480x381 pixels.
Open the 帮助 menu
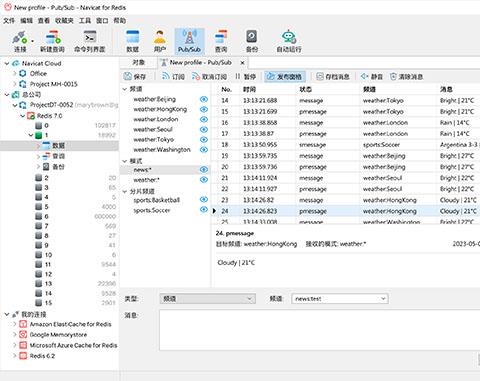pyautogui.click(x=119, y=21)
